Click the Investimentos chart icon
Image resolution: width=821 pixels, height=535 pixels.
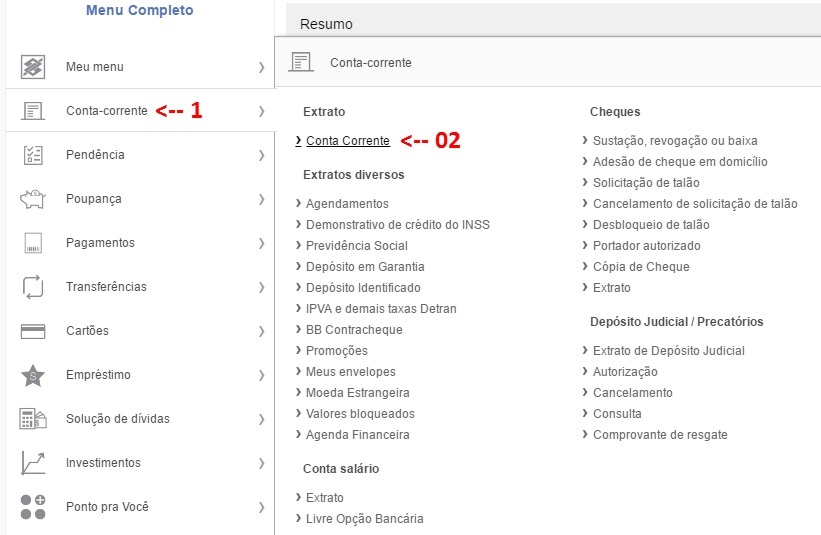point(33,463)
